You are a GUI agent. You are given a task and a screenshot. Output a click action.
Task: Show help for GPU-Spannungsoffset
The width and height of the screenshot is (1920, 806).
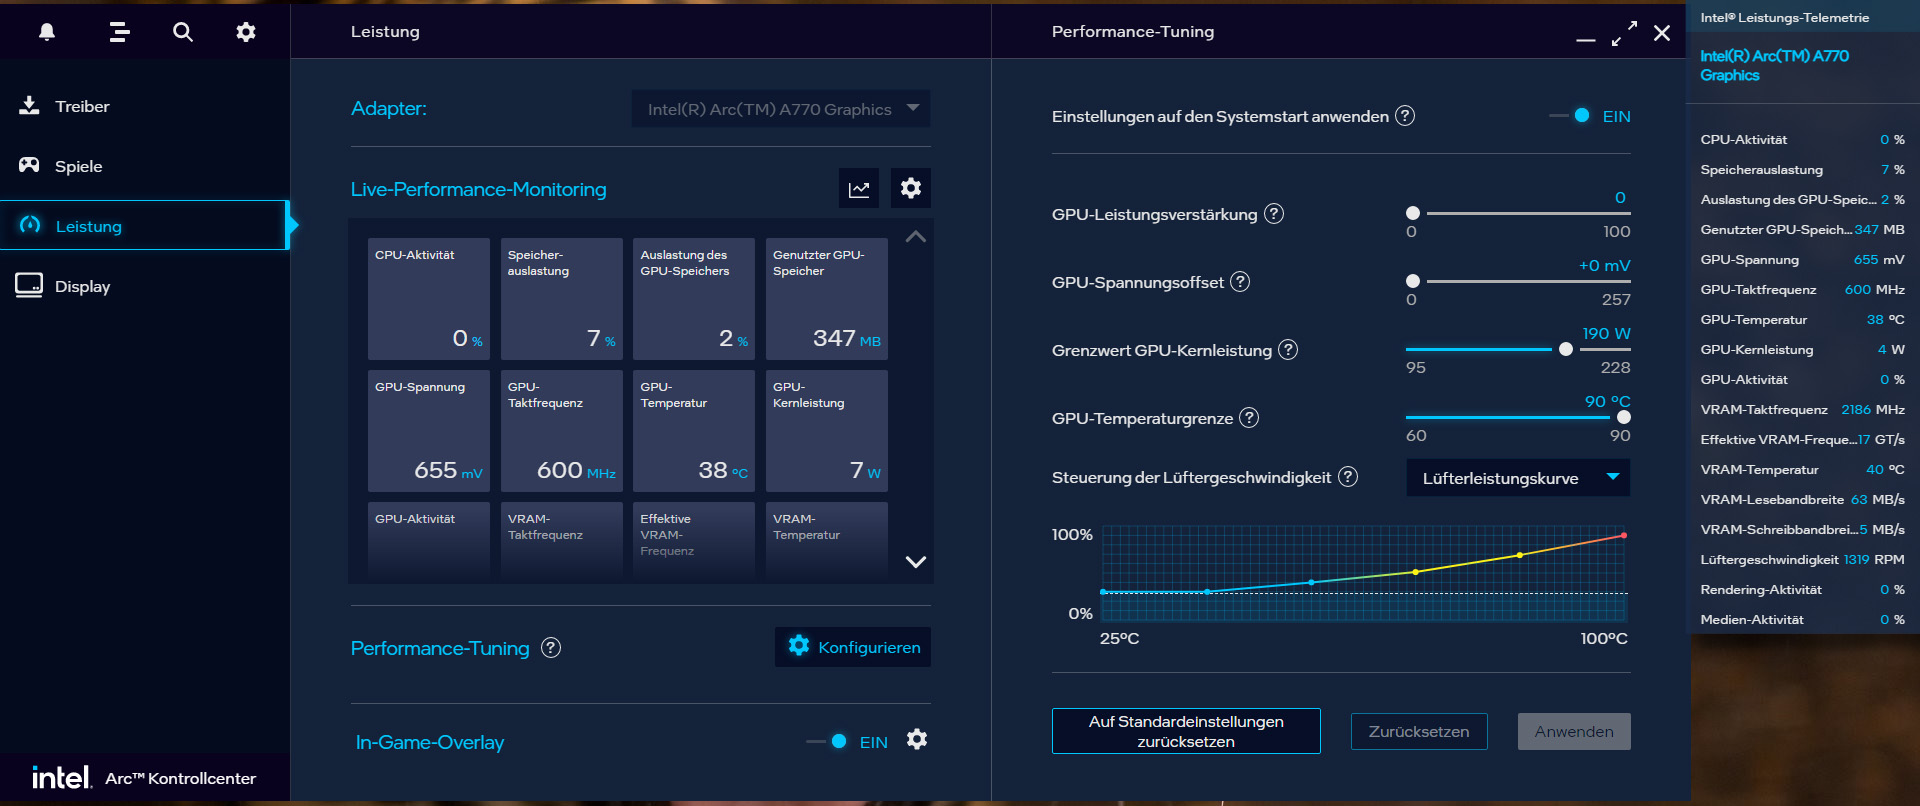tap(1240, 282)
